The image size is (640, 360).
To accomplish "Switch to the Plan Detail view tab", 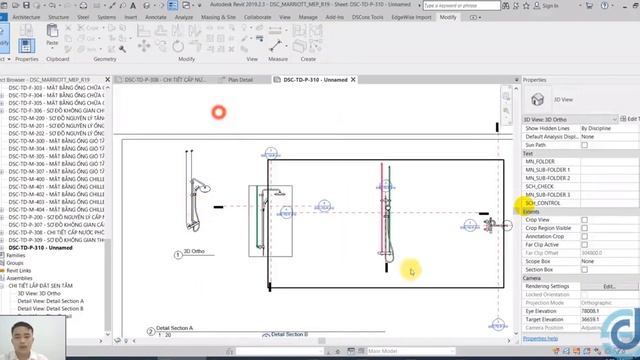I will tap(240, 80).
